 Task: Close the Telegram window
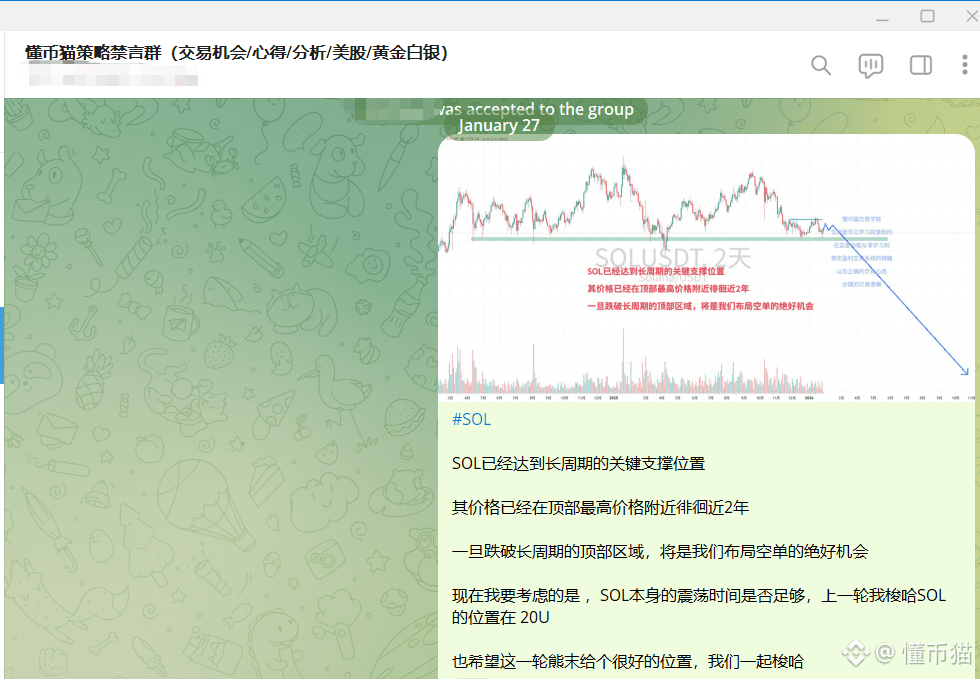(972, 16)
